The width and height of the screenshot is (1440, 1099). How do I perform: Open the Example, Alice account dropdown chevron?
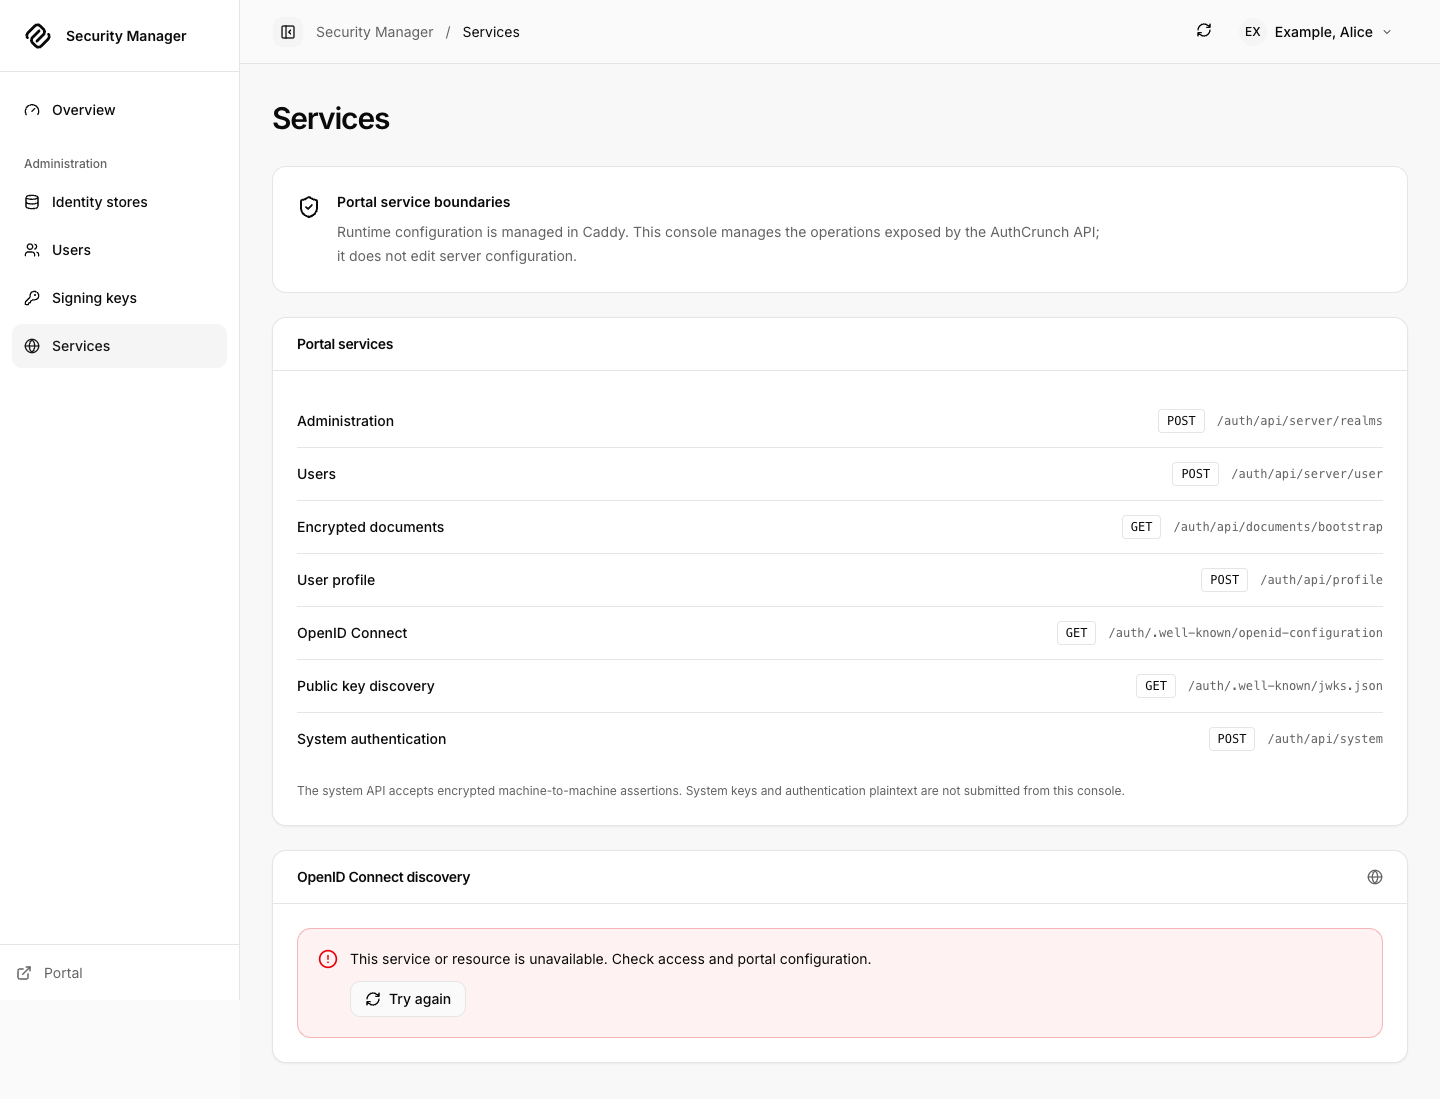1387,32
